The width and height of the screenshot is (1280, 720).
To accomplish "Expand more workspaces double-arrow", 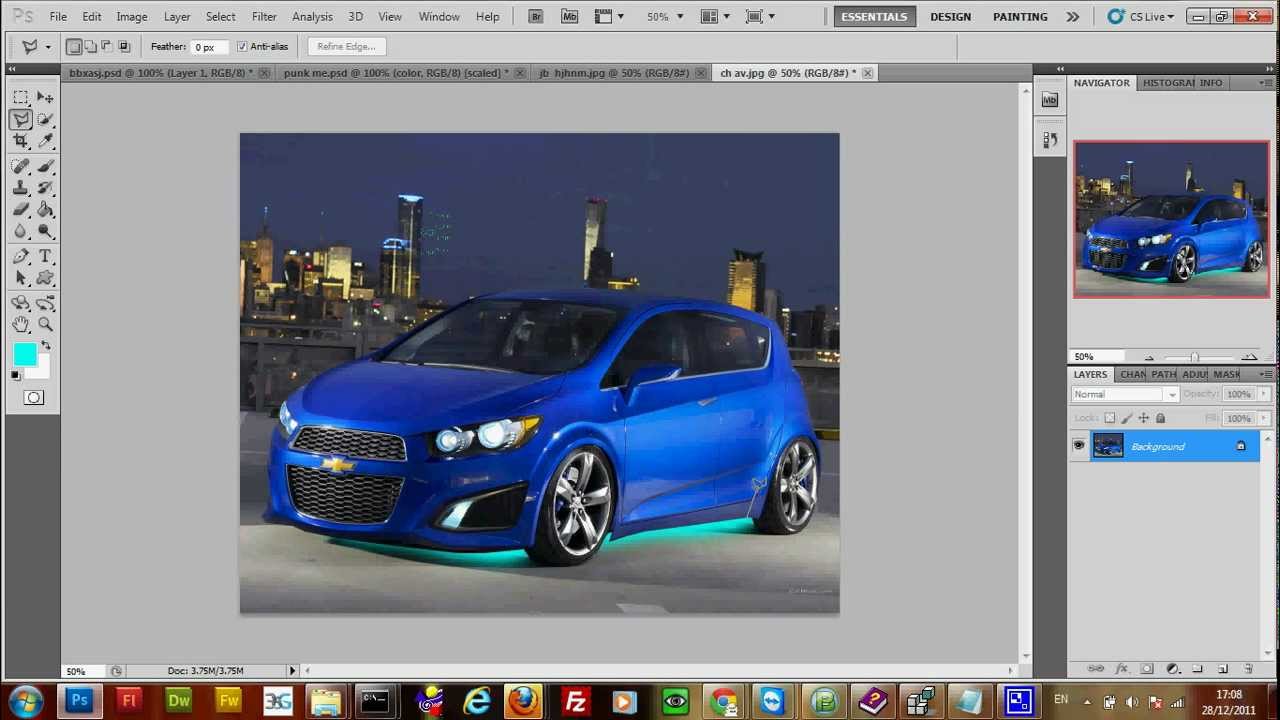I will [1073, 16].
